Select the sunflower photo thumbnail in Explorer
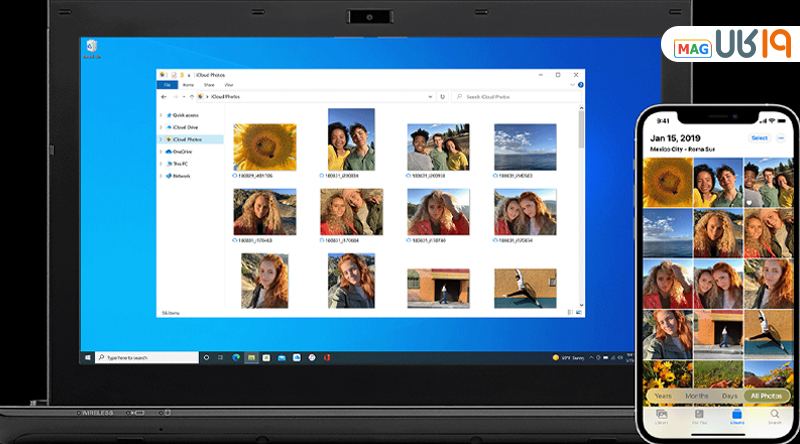Viewport: 800px width, 444px height. (x=264, y=147)
